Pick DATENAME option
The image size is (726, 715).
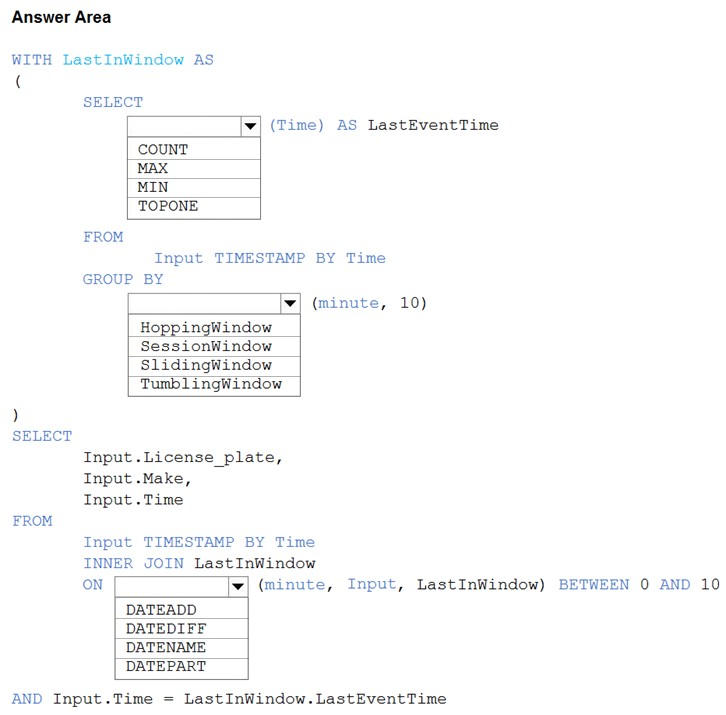(182, 647)
